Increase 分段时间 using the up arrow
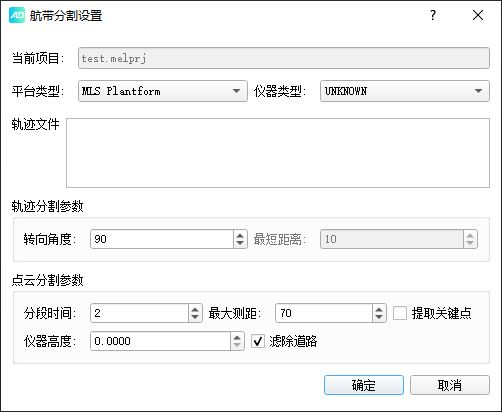Viewport: 502px width, 412px height. click(x=195, y=309)
